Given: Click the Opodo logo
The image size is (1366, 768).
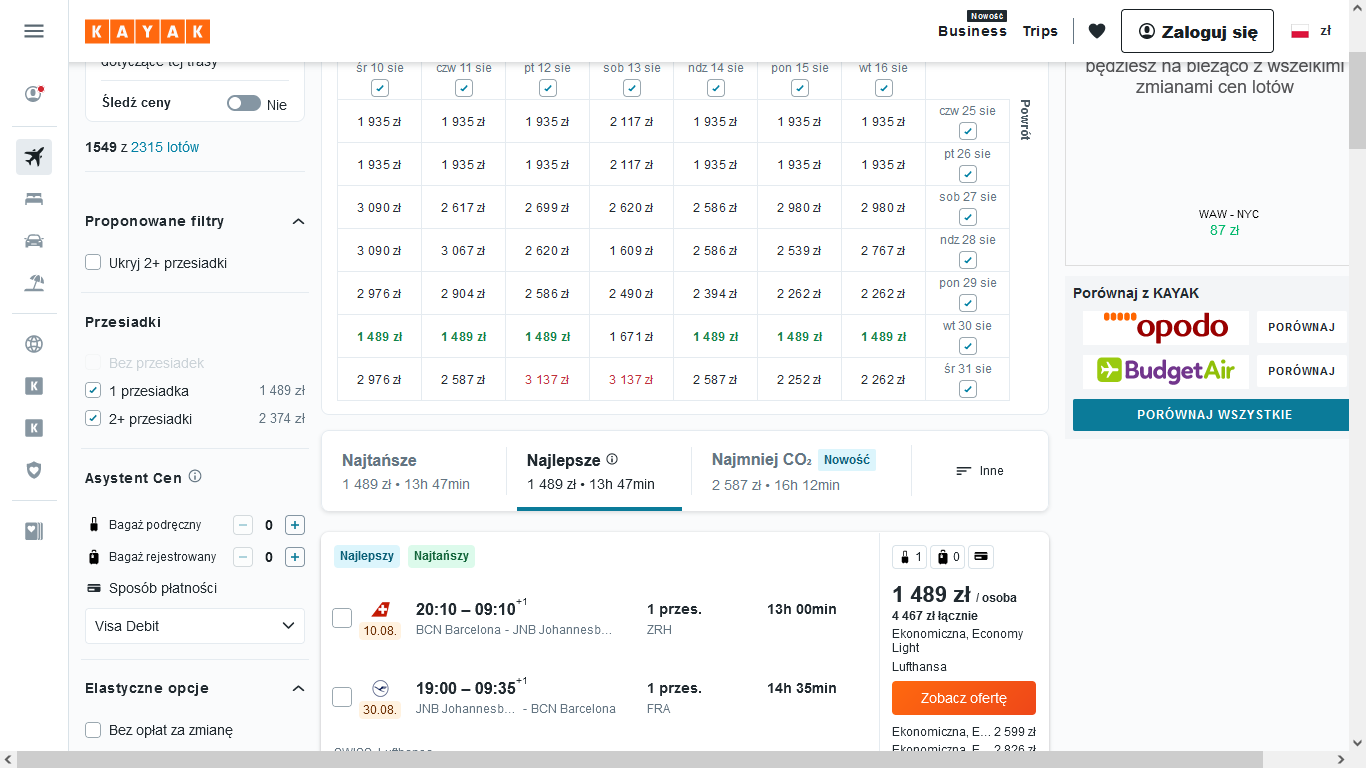Looking at the screenshot, I should (1166, 327).
